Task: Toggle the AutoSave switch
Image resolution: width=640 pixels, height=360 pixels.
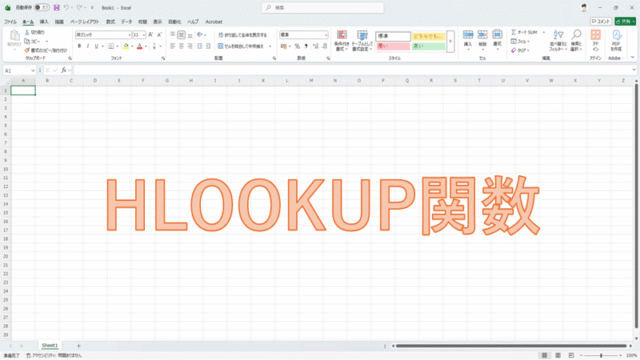Action: [41, 7]
